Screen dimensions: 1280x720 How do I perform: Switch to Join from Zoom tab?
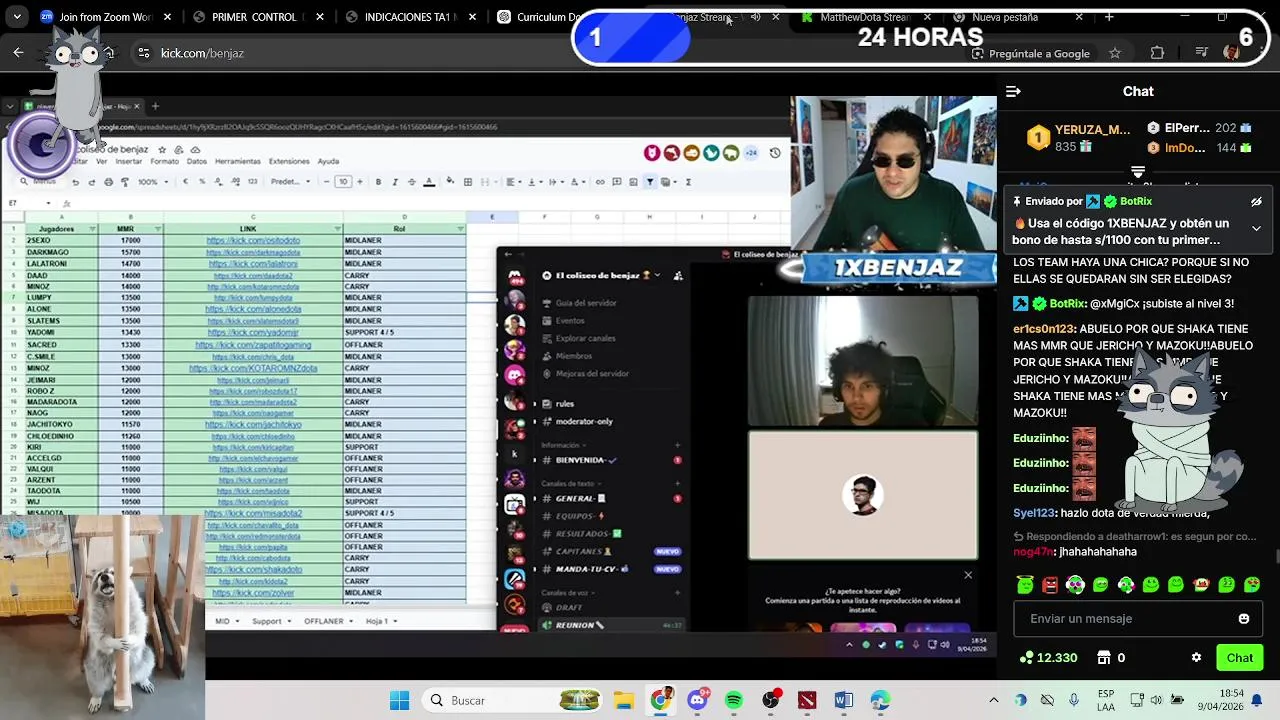coord(105,17)
